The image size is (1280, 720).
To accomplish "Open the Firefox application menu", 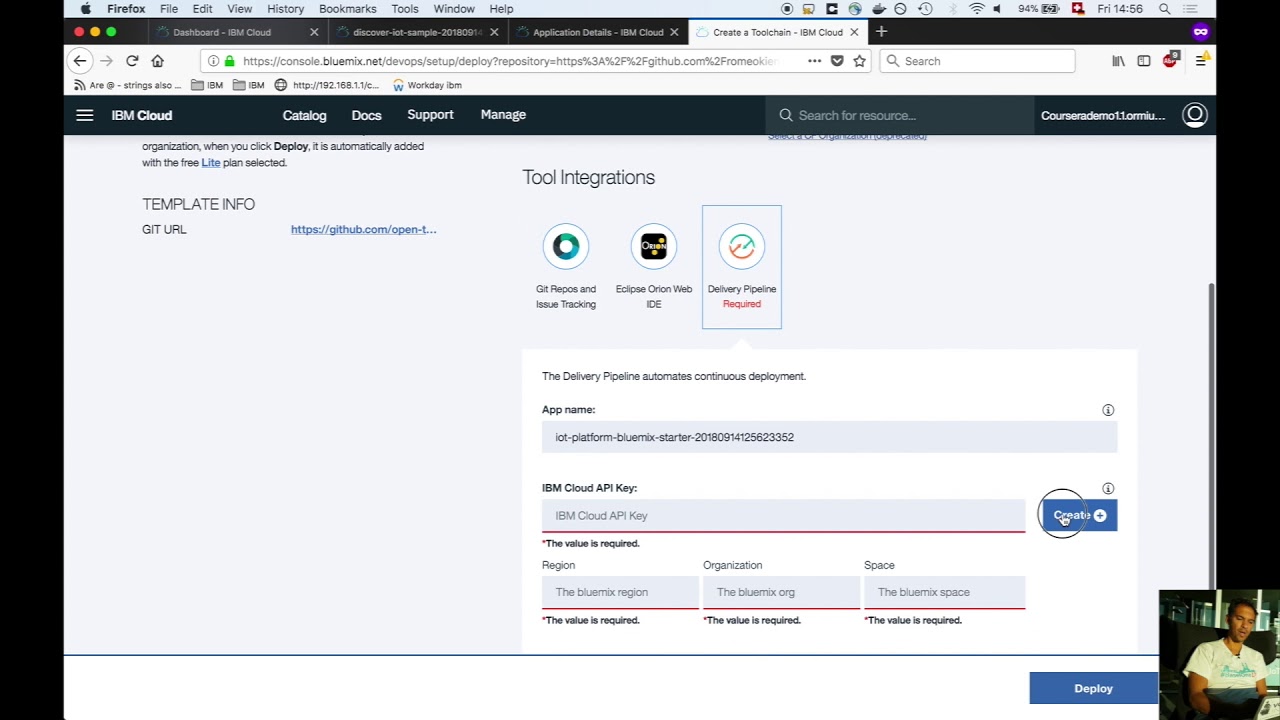I will [x=1201, y=61].
